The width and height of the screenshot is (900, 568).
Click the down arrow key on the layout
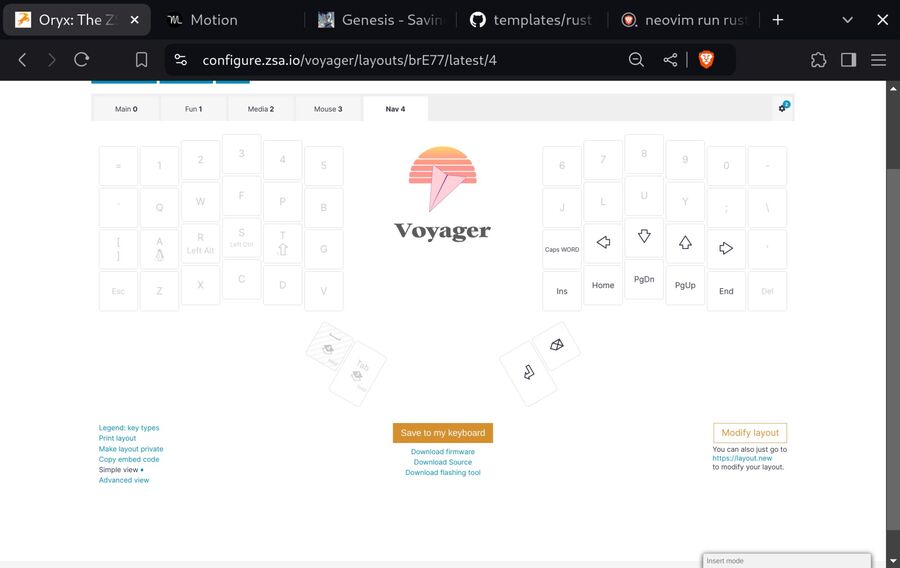coord(644,237)
